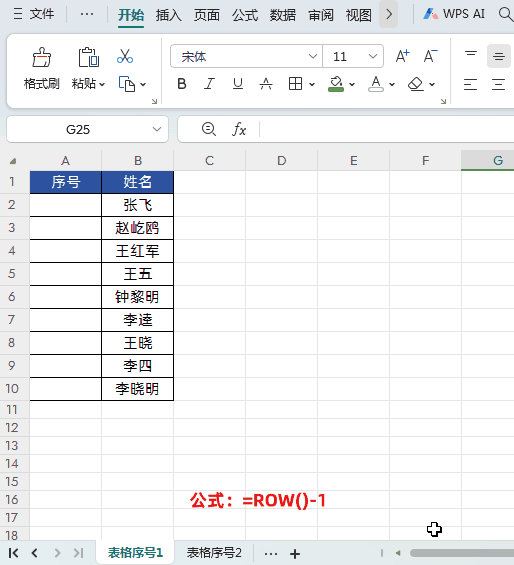Increase font size with A+ icon

402,56
